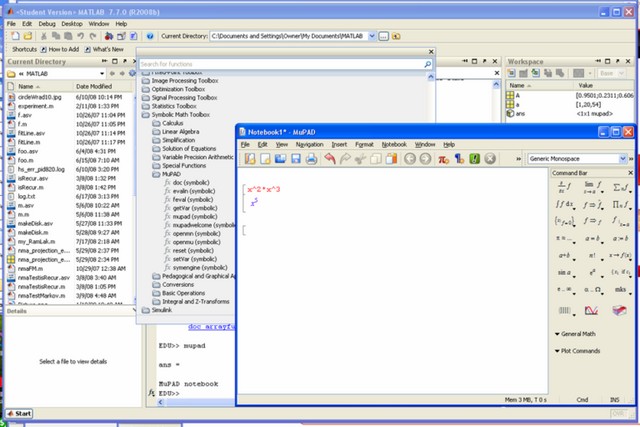This screenshot has height=427, width=640.
Task: Close the Command Bar panel
Action: click(630, 173)
